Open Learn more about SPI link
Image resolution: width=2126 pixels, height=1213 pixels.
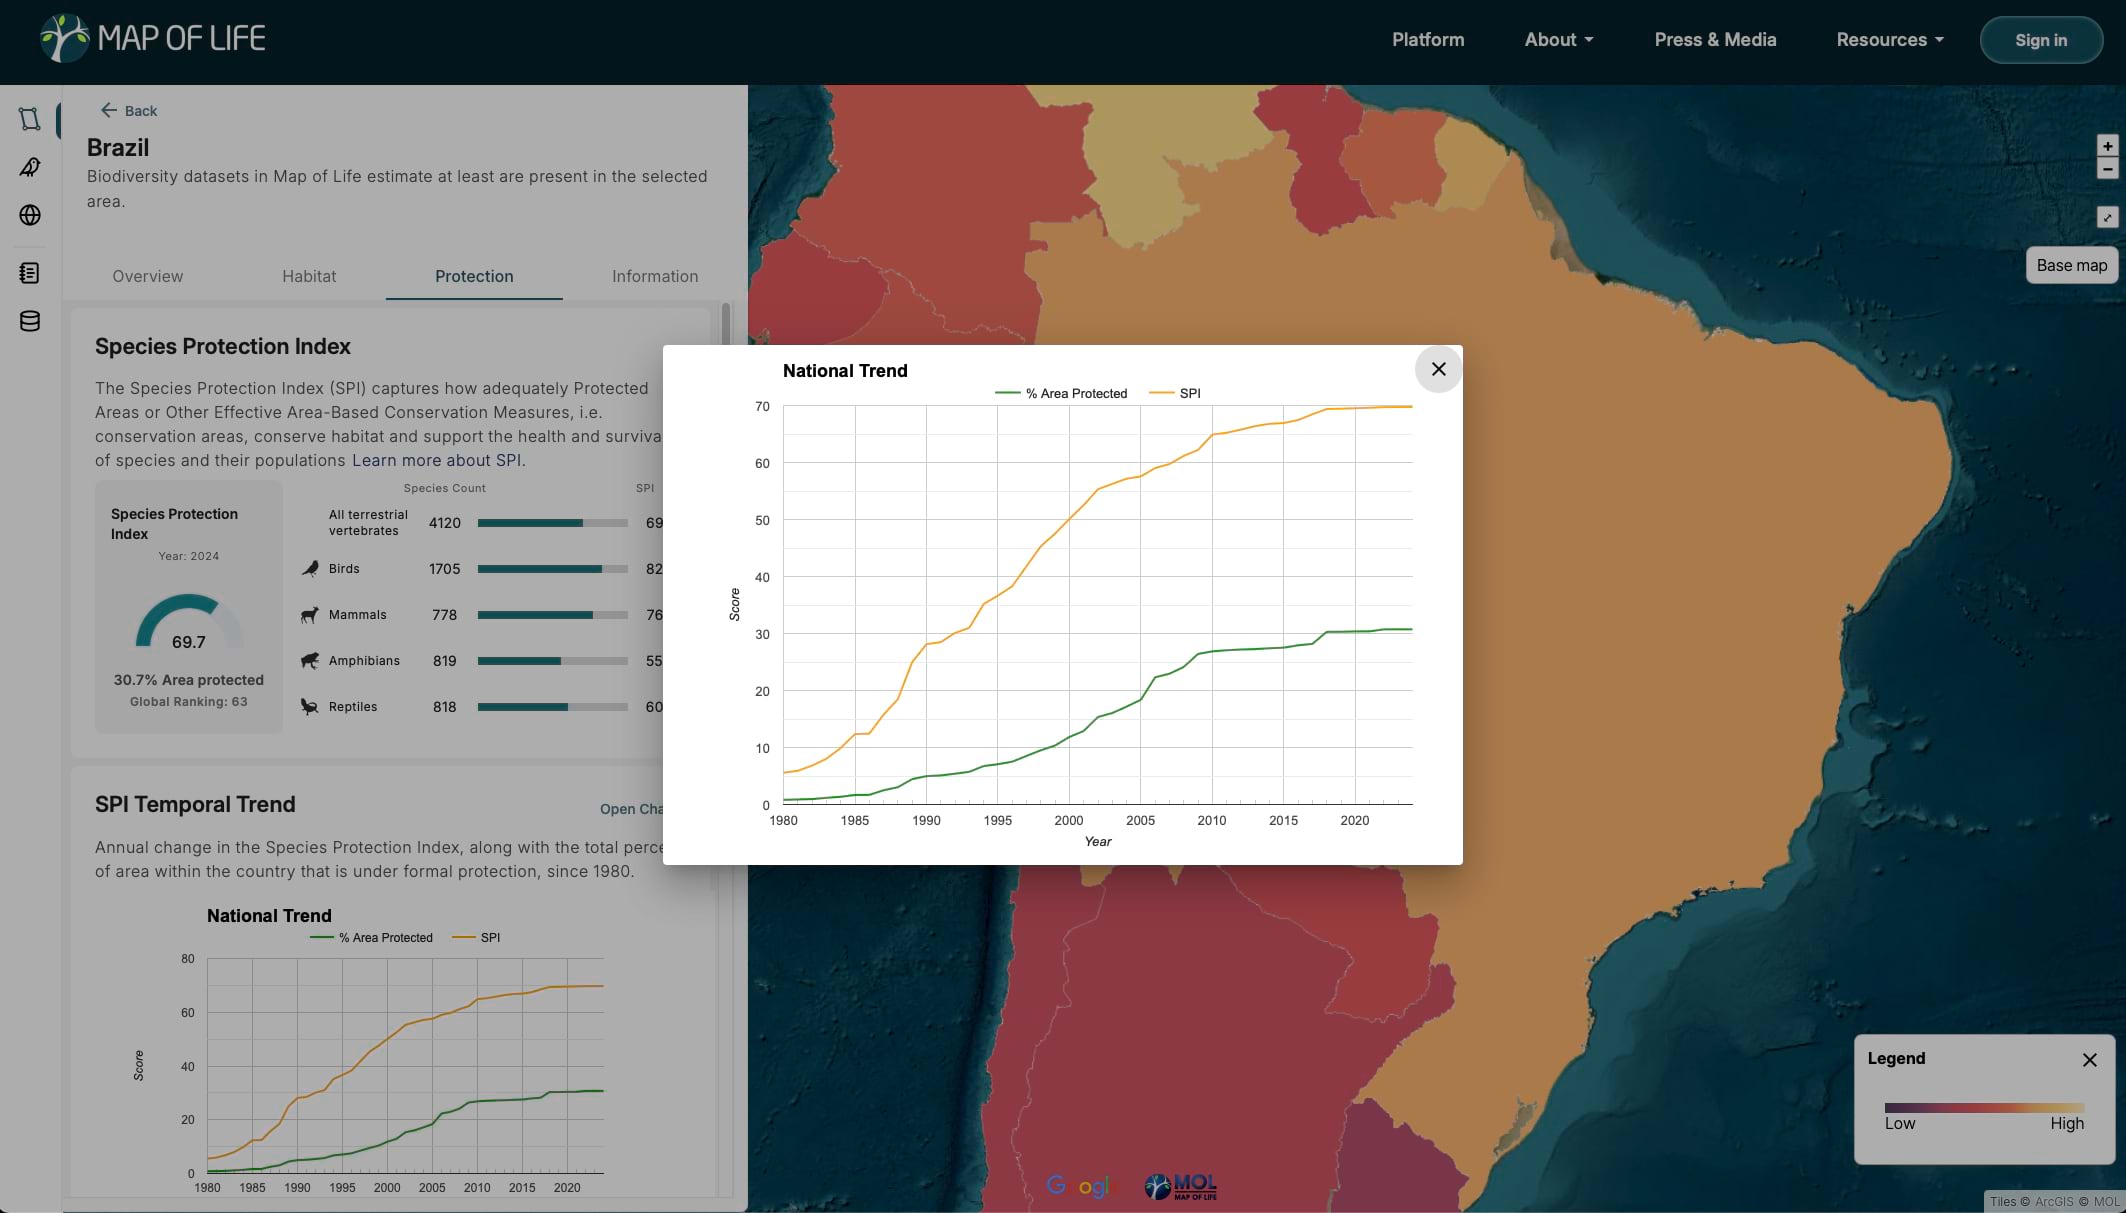point(436,461)
